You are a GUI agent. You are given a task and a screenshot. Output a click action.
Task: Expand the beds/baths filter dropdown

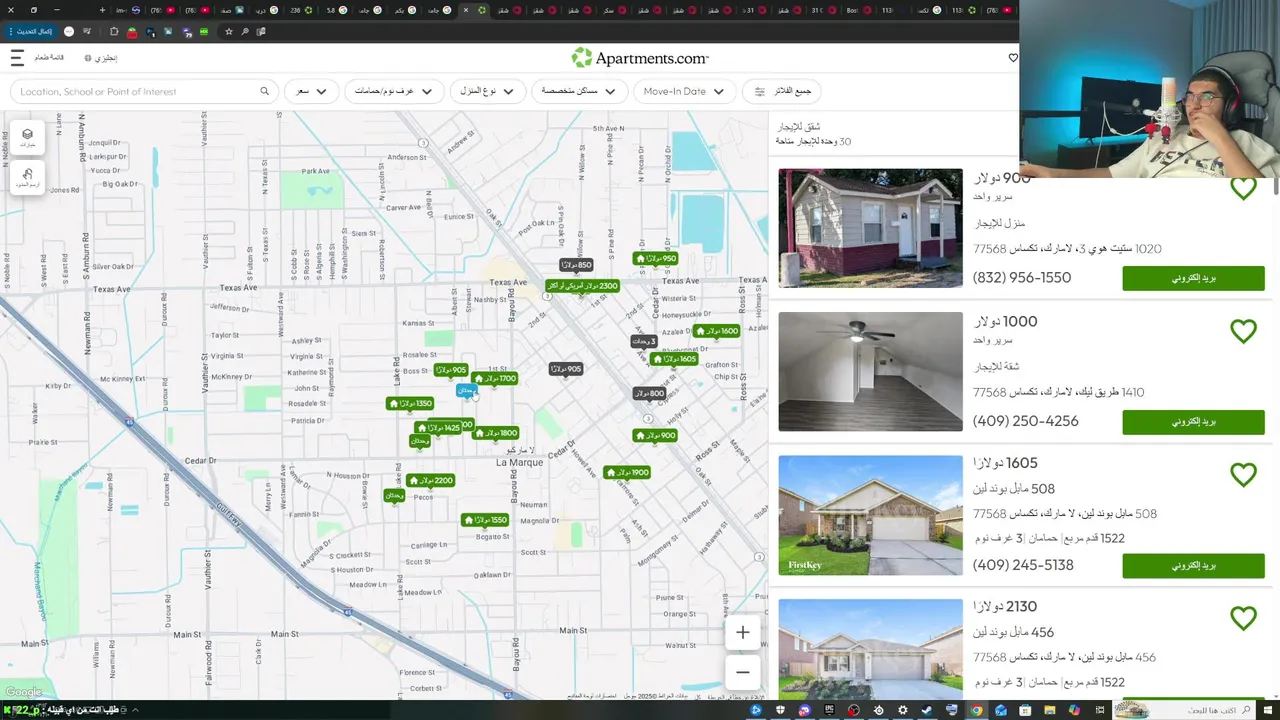pyautogui.click(x=394, y=91)
